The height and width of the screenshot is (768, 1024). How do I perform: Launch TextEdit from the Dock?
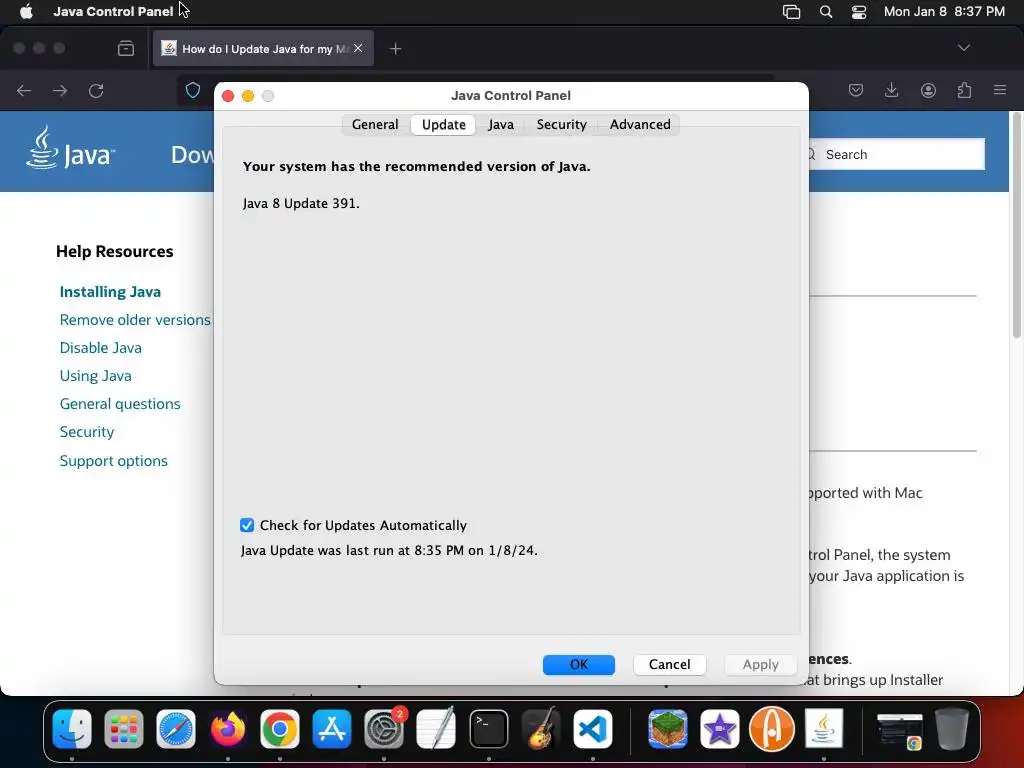(x=436, y=728)
